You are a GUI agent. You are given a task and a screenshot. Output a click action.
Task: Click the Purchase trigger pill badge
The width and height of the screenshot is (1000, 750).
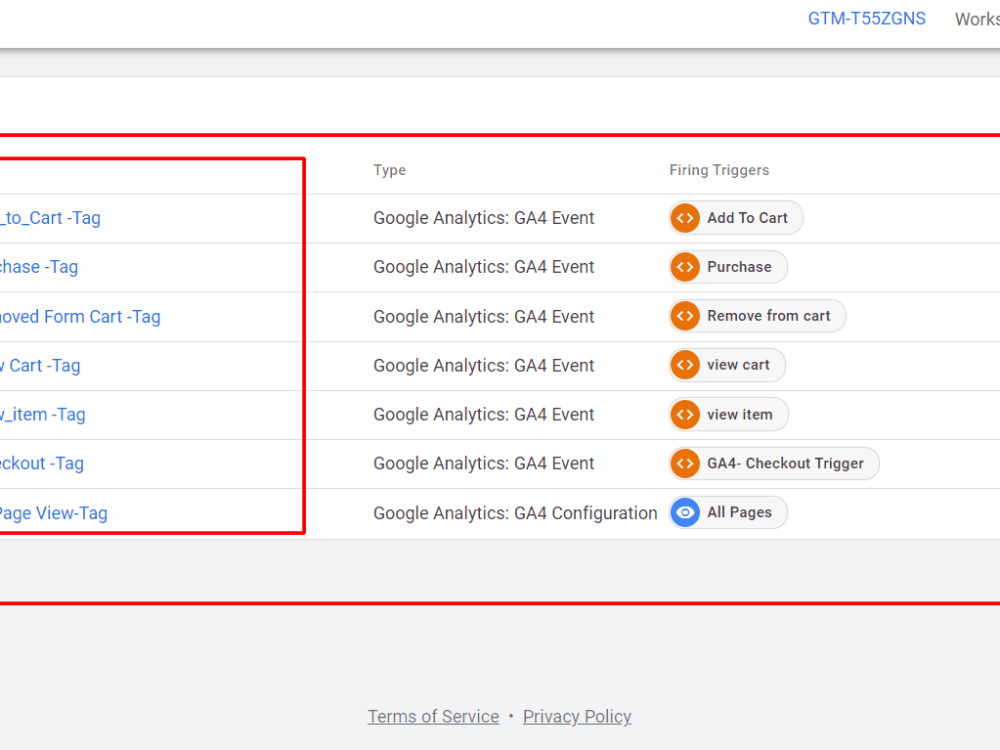point(727,266)
